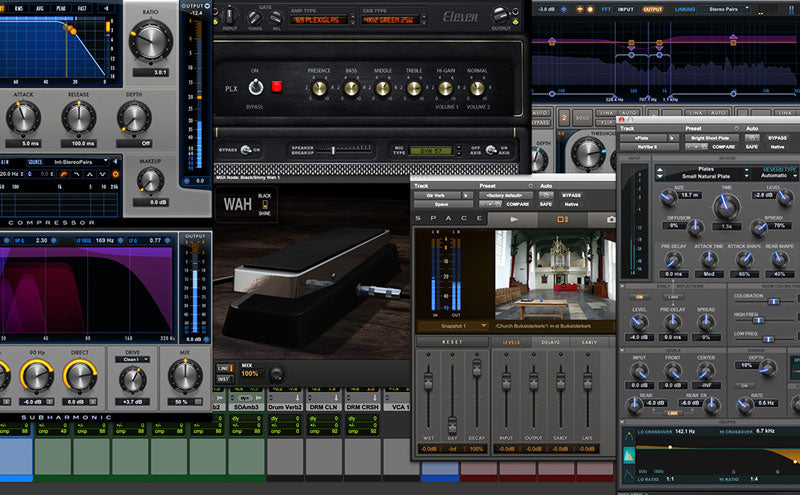Click the church impulse response picture
The width and height of the screenshot is (800, 495).
click(555, 275)
